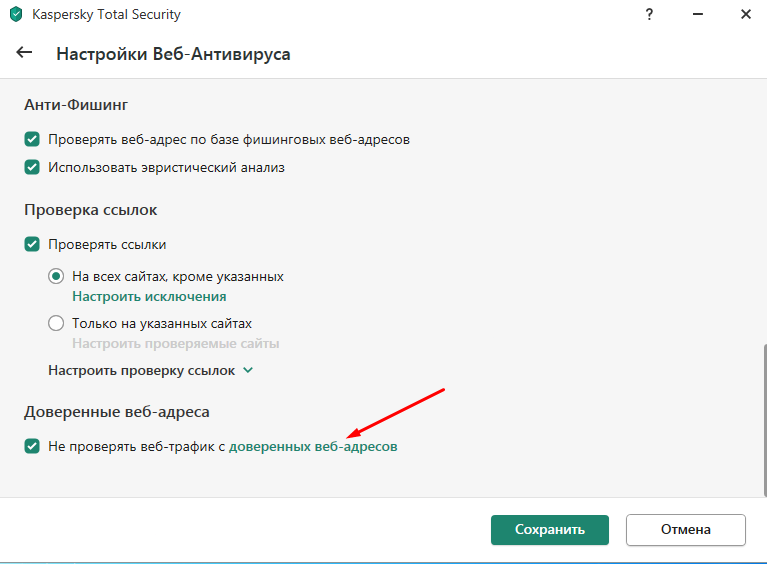Open 'Настроить исключения' link
This screenshot has height=564, width=767.
coord(149,296)
